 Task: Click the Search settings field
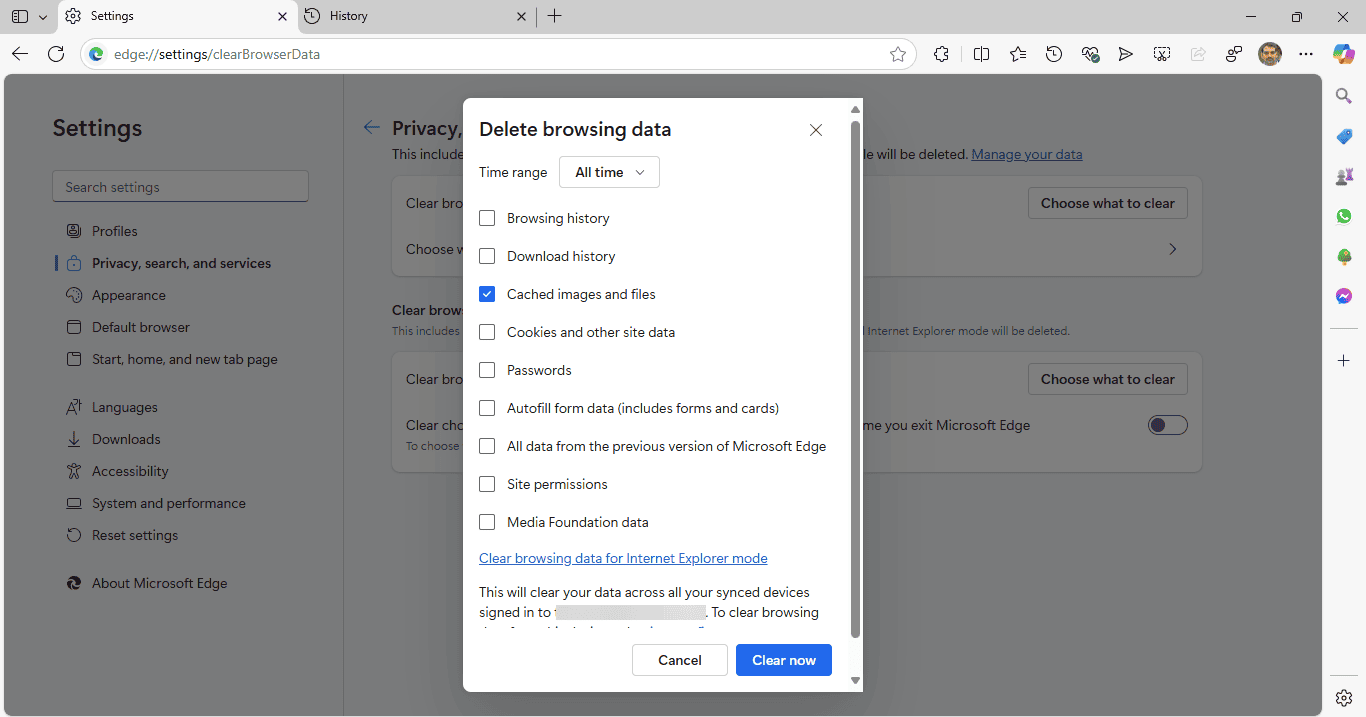(180, 187)
